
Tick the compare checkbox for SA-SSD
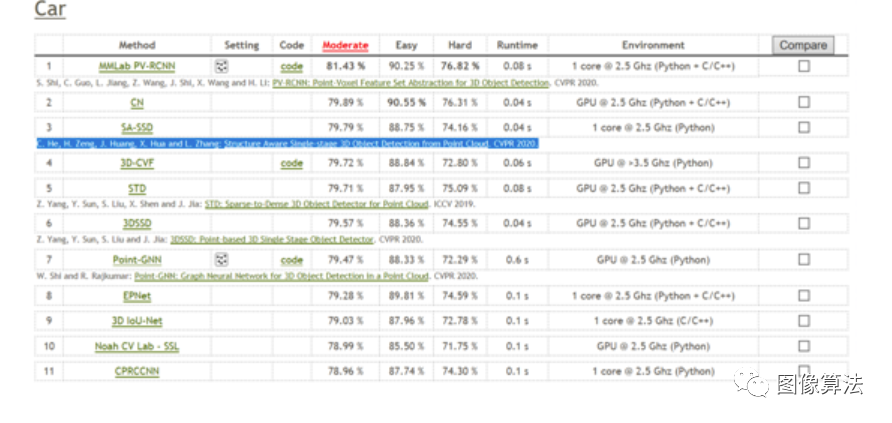(803, 127)
